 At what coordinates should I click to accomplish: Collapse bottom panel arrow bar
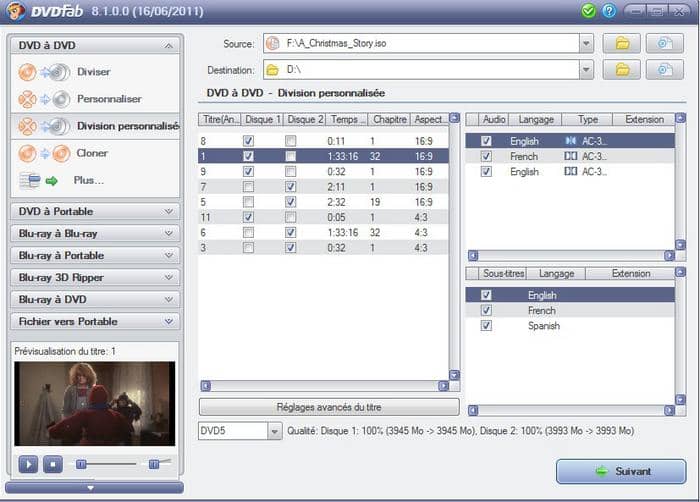pos(95,487)
